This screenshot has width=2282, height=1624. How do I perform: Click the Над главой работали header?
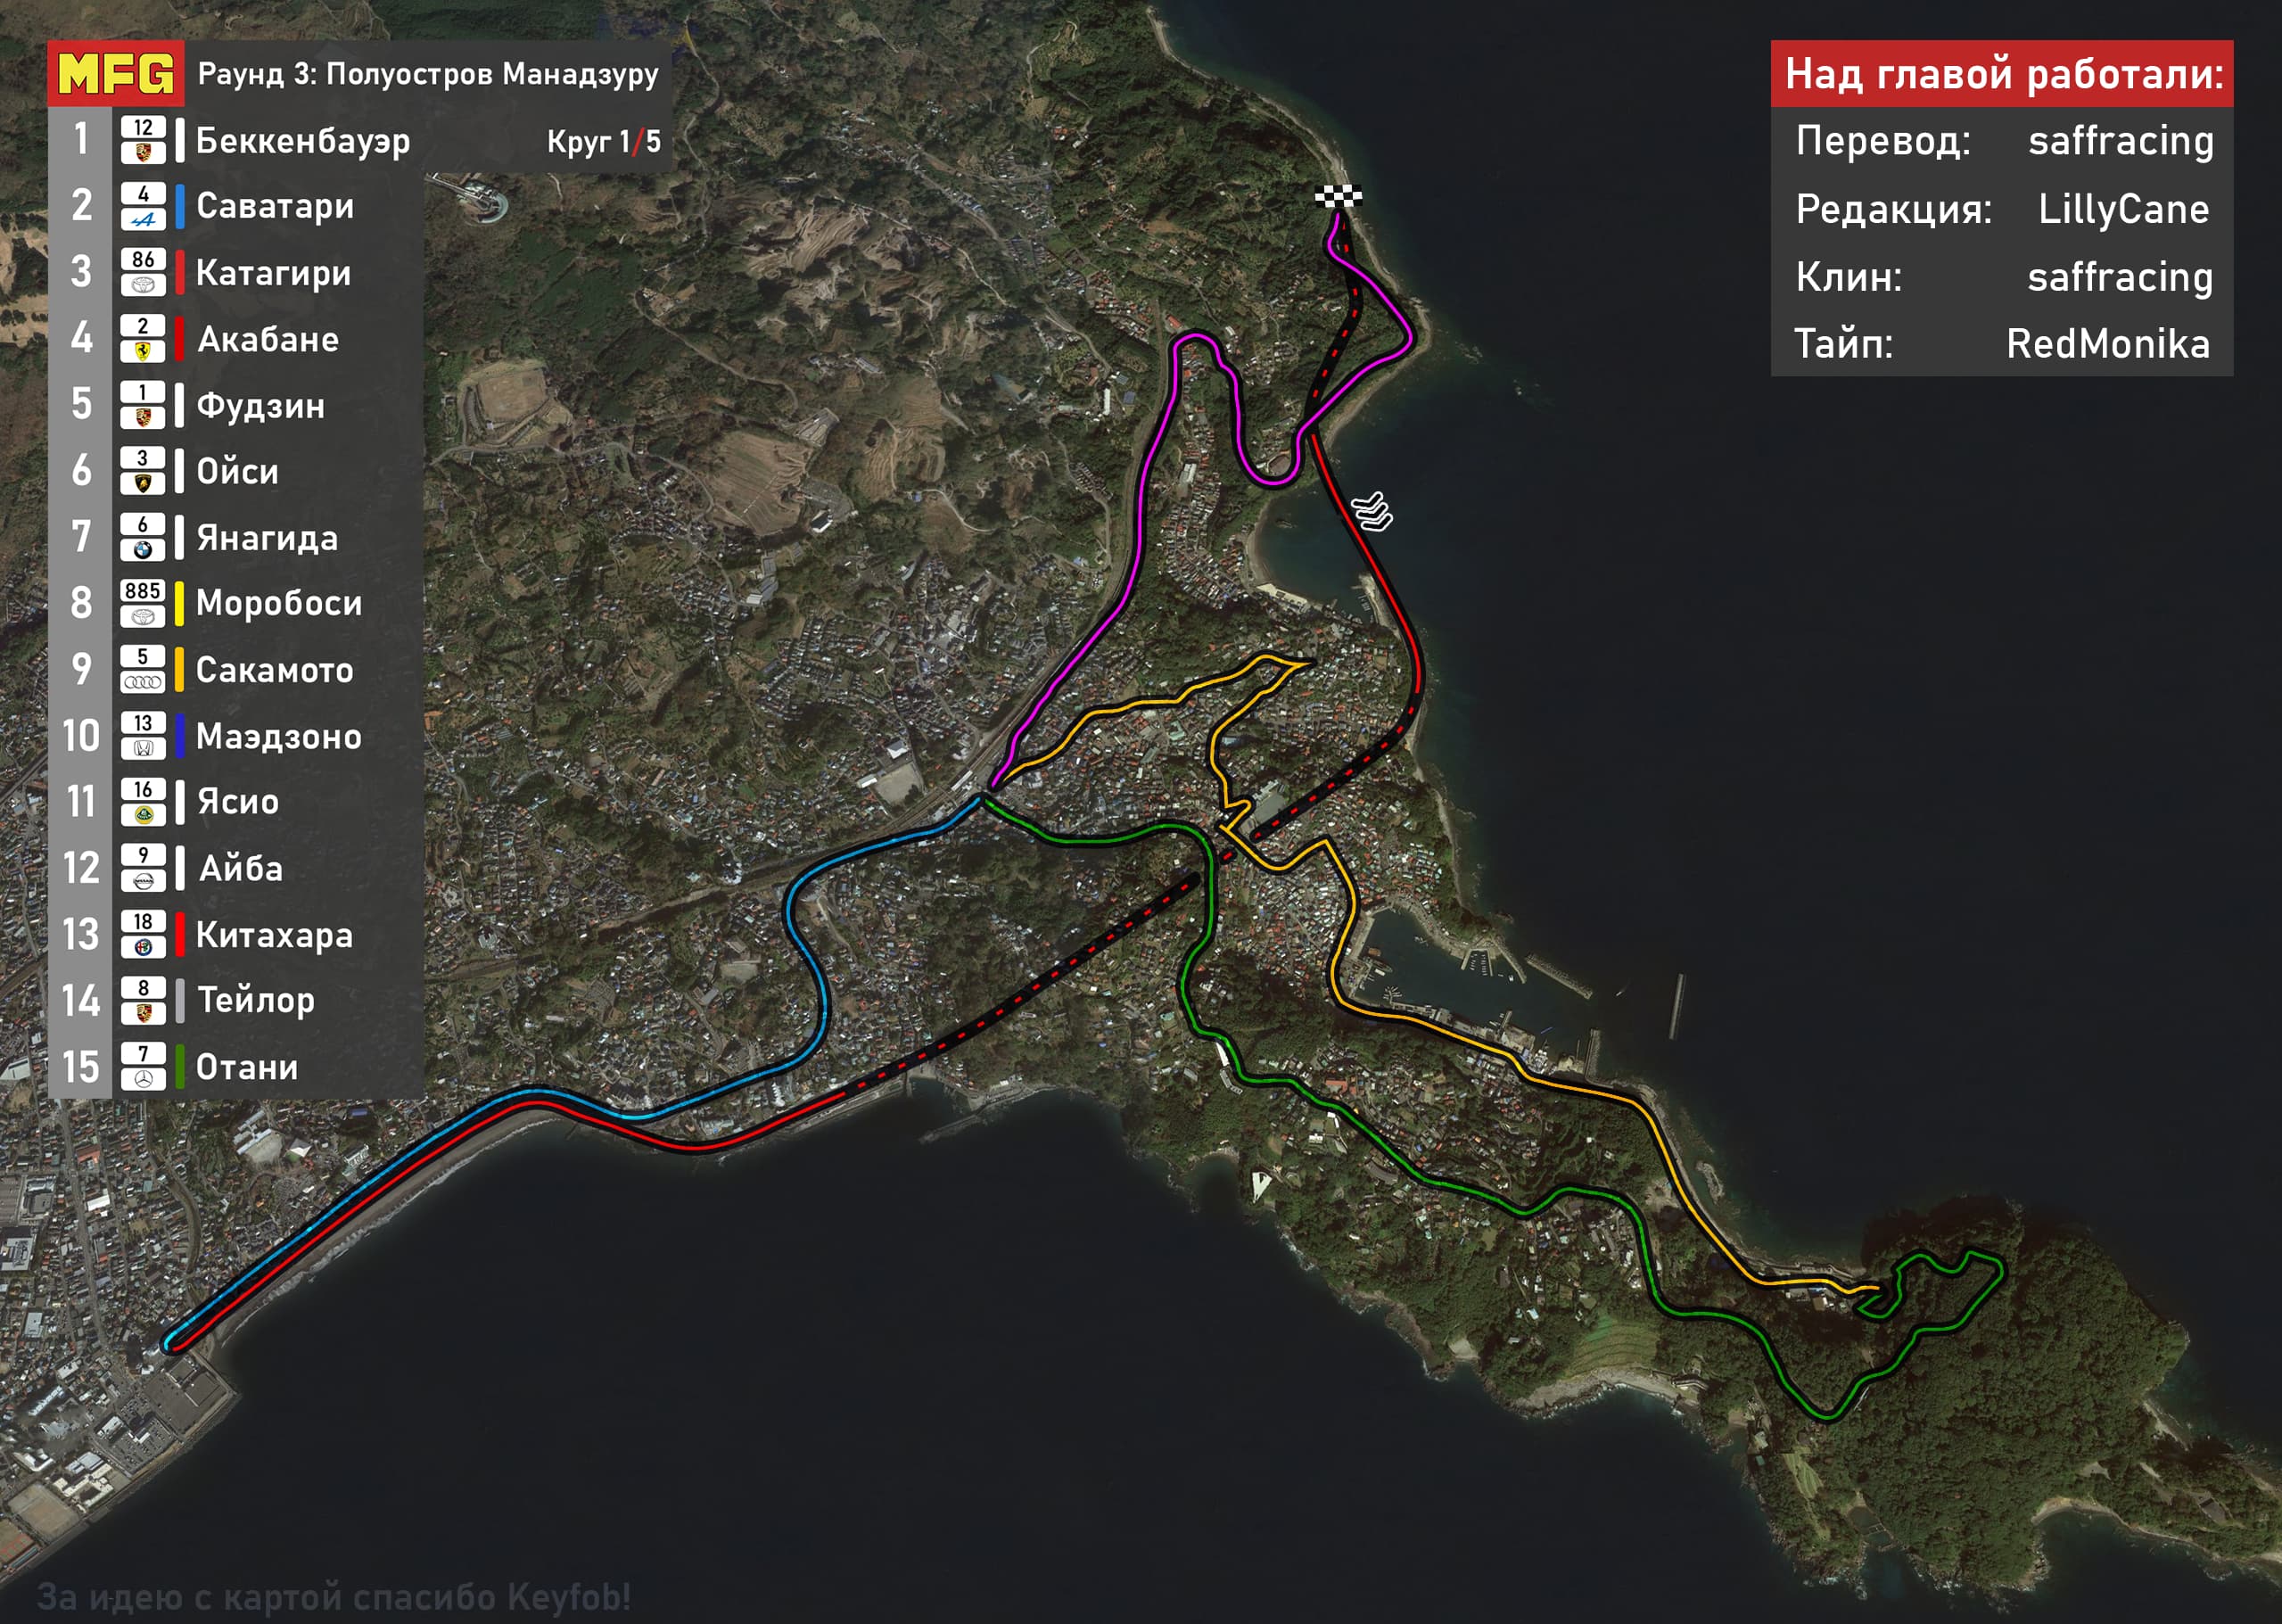pos(2003,74)
